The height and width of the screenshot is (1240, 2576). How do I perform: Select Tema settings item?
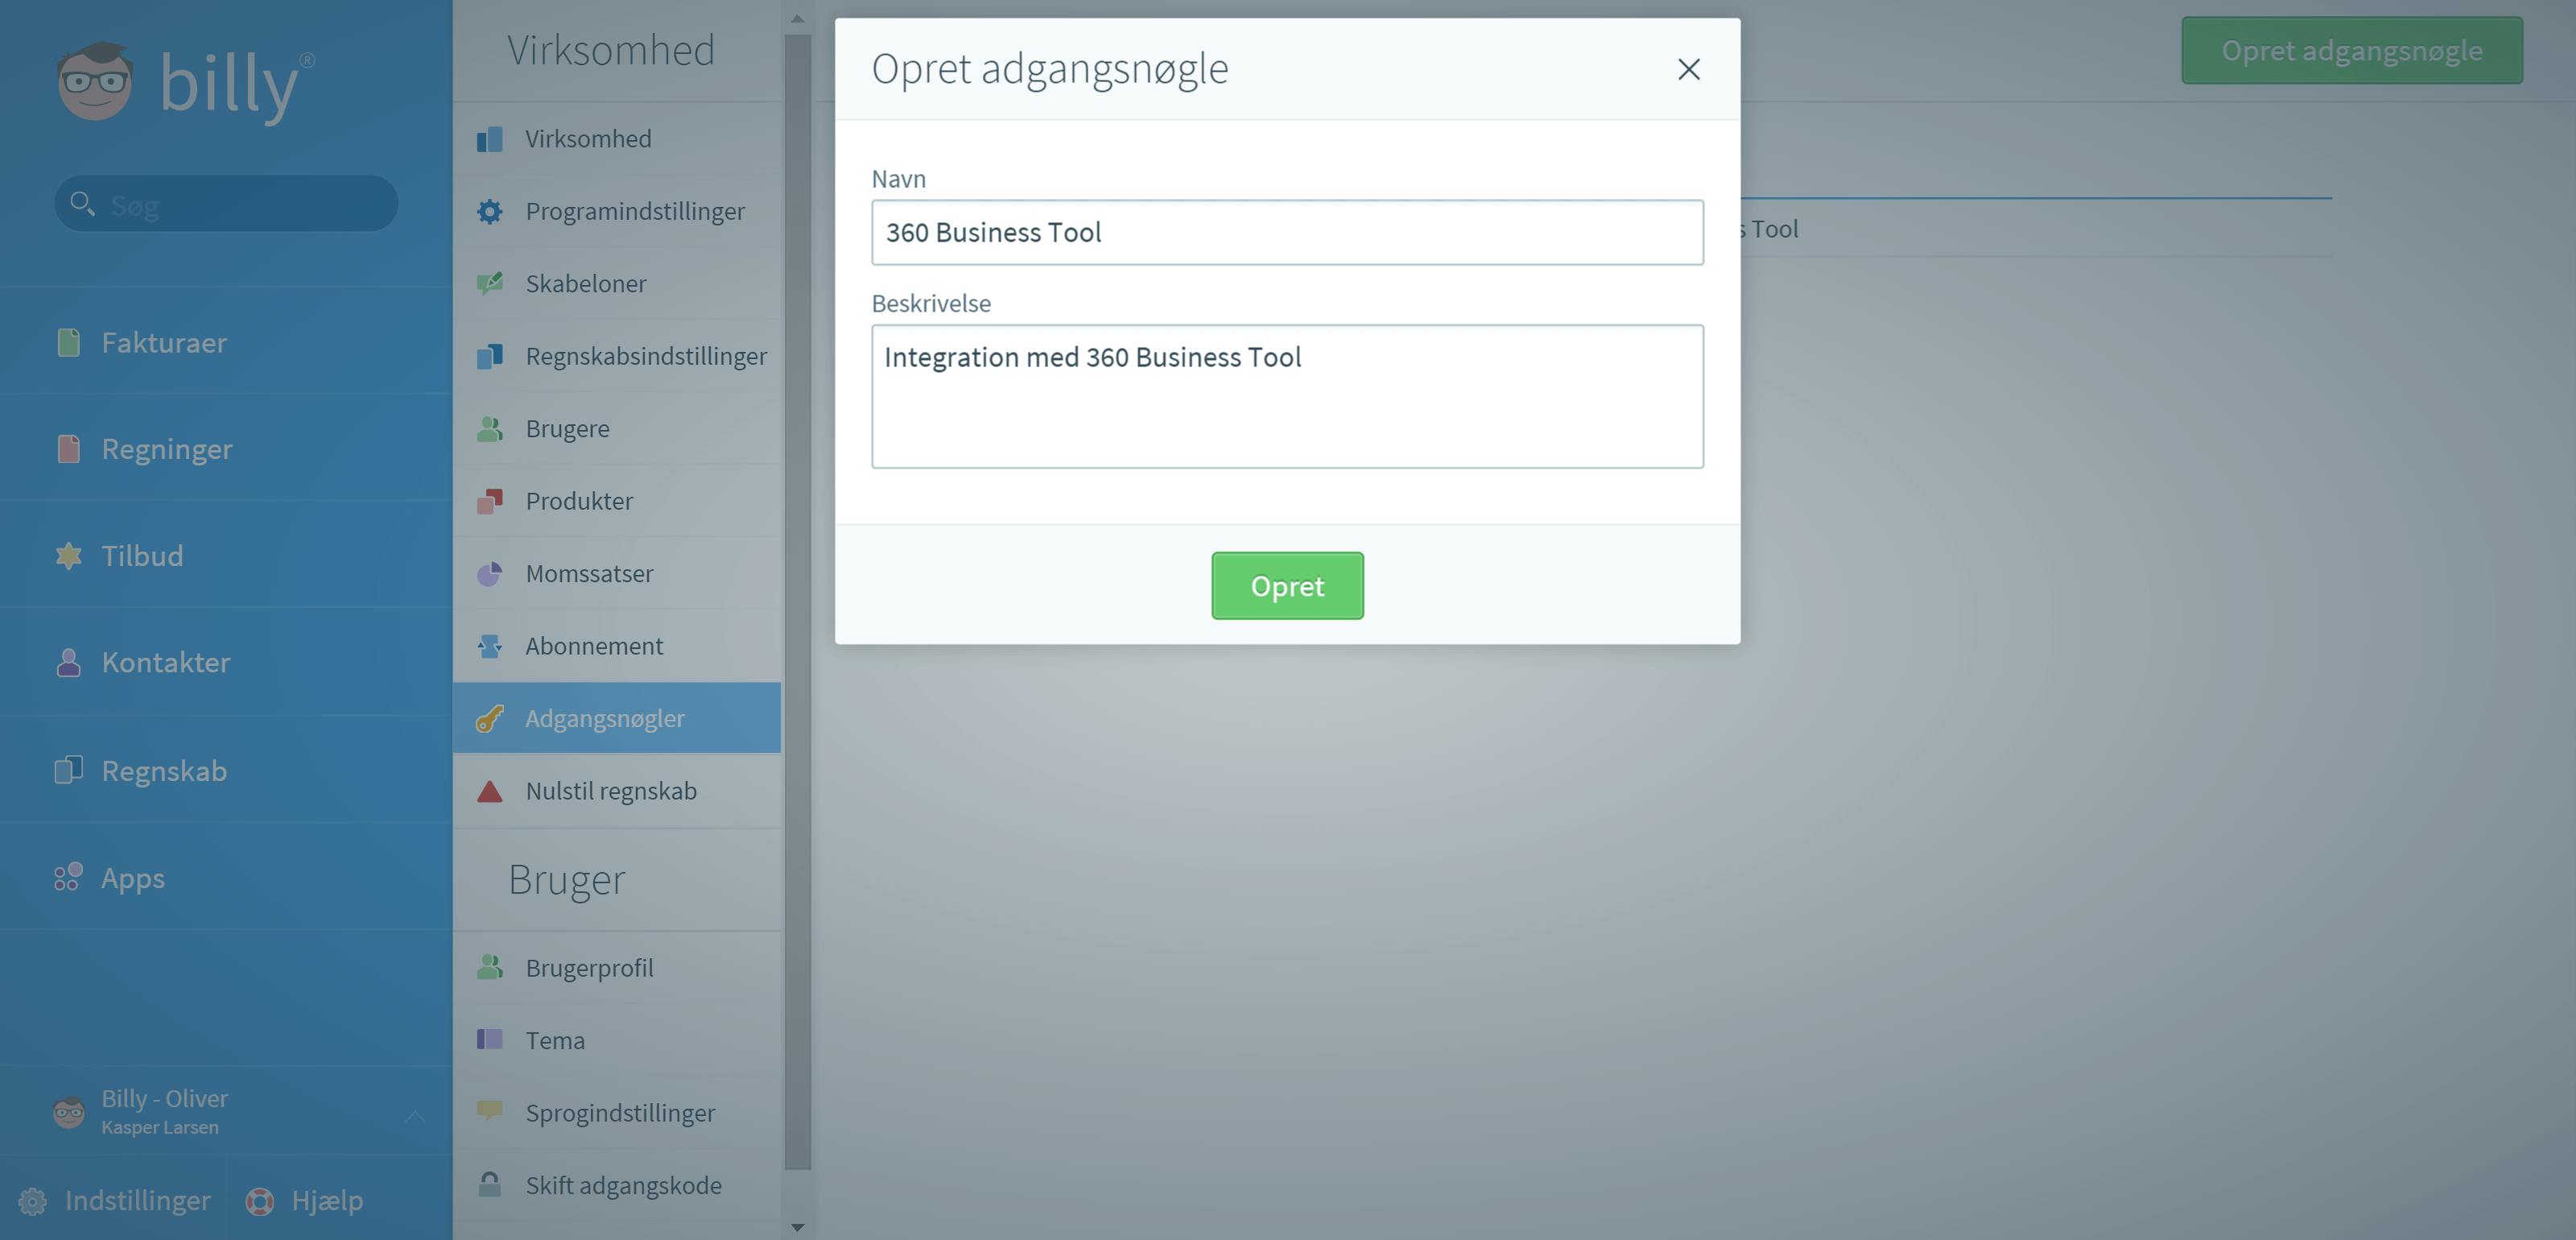(x=617, y=1040)
